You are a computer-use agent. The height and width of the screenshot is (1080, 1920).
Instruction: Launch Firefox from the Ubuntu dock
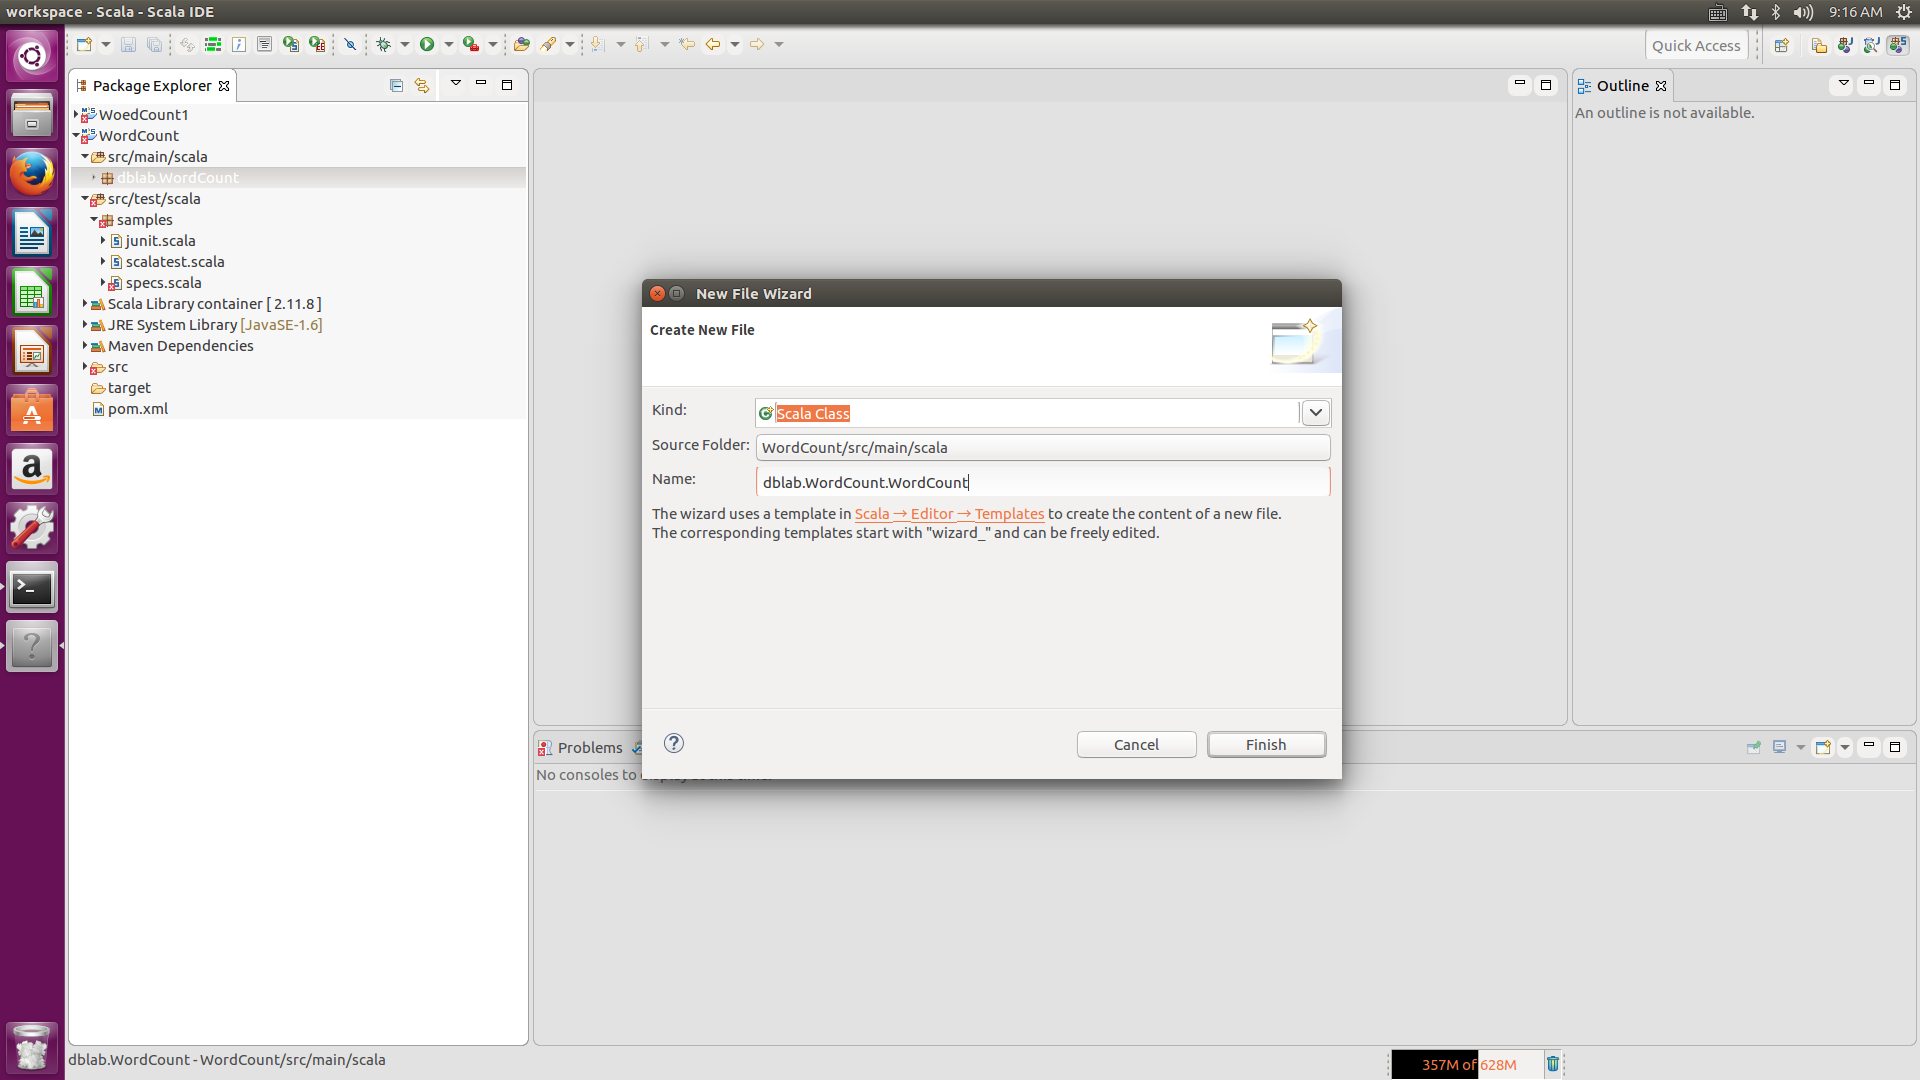click(32, 173)
